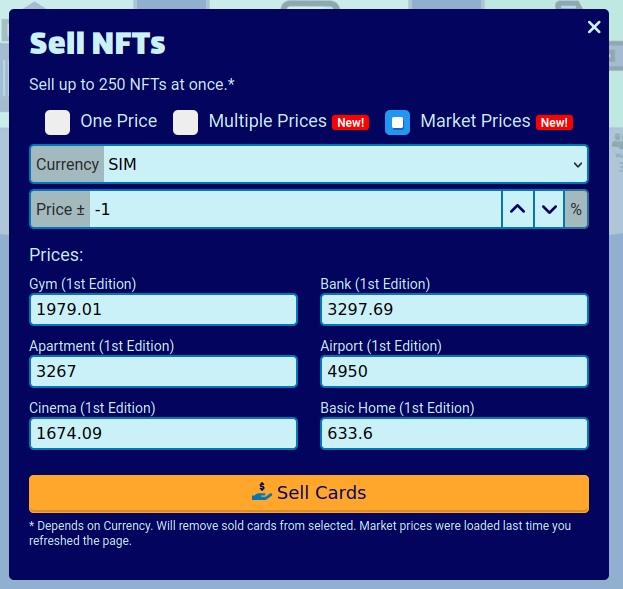Click the Price ± input field
Image resolution: width=623 pixels, height=589 pixels.
295,210
